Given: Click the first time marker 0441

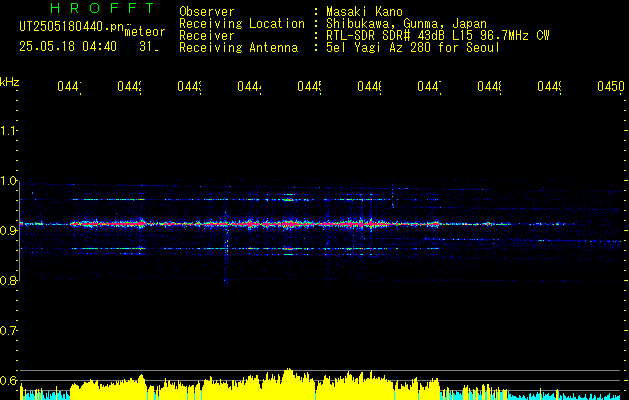Looking at the screenshot, I should (69, 86).
